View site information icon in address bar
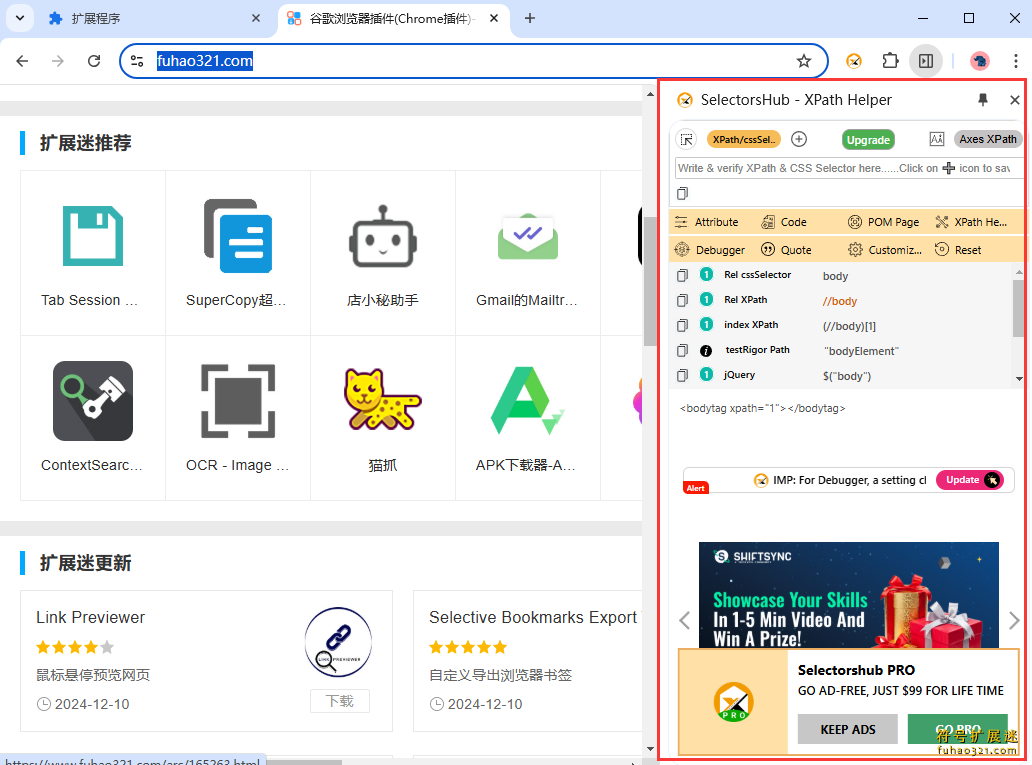Image resolution: width=1032 pixels, height=765 pixels. (x=137, y=61)
